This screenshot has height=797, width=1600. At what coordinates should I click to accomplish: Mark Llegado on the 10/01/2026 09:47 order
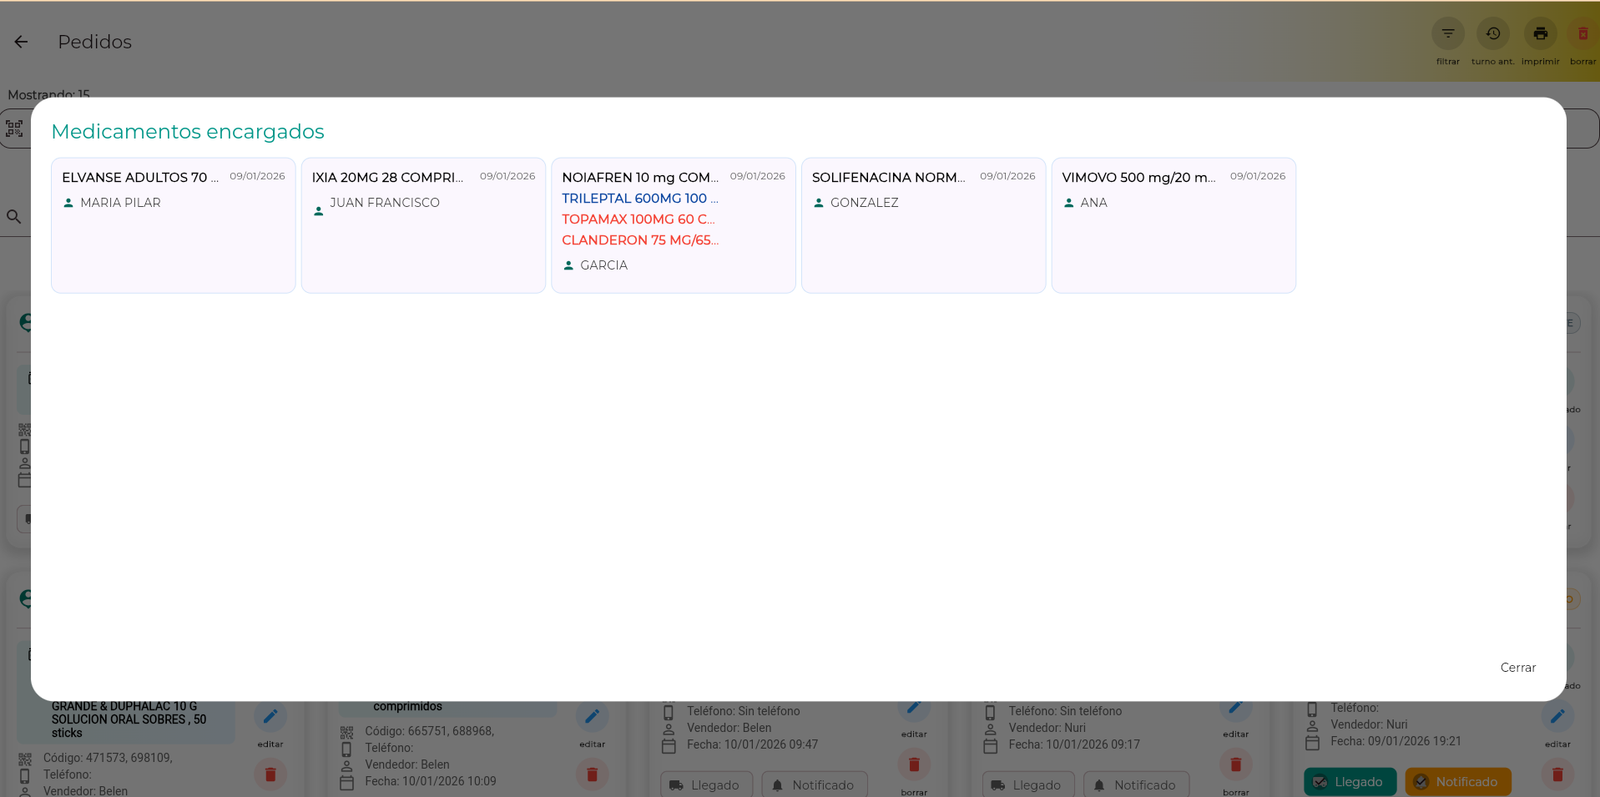pos(706,785)
